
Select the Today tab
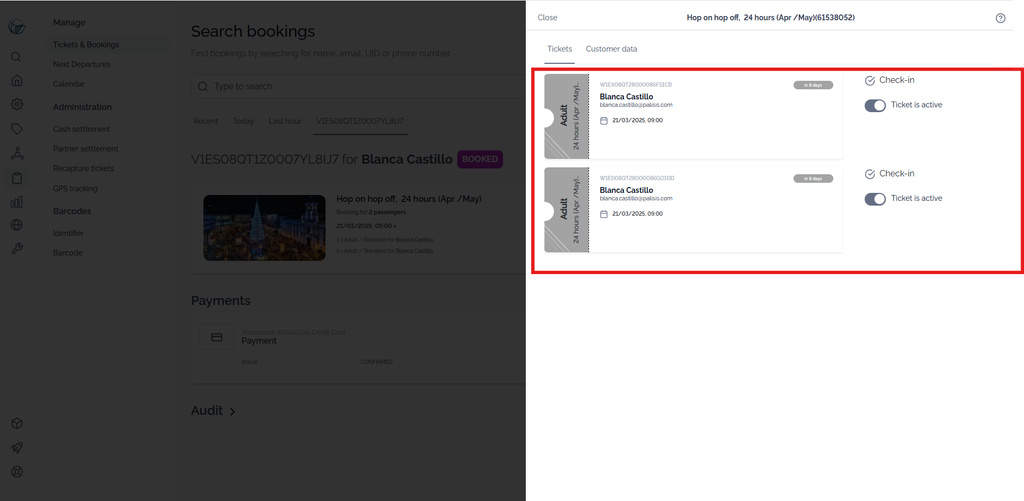[244, 121]
